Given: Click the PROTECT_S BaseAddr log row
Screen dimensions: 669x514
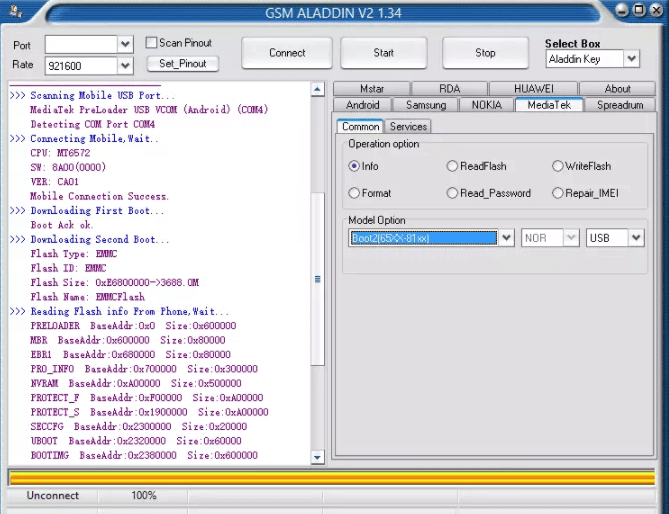Looking at the screenshot, I should pyautogui.click(x=149, y=412).
